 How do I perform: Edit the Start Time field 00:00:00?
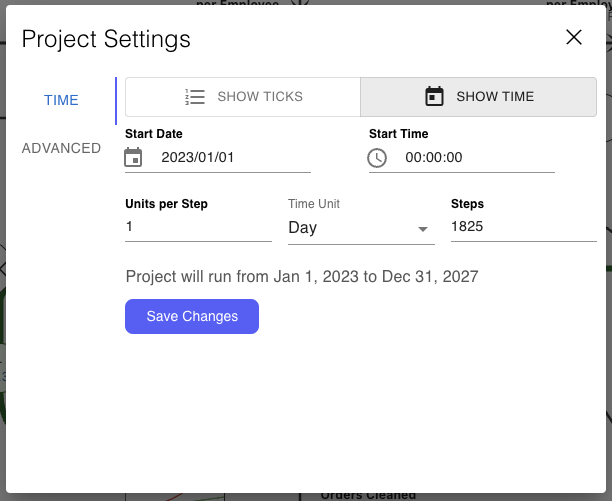pyautogui.click(x=475, y=157)
